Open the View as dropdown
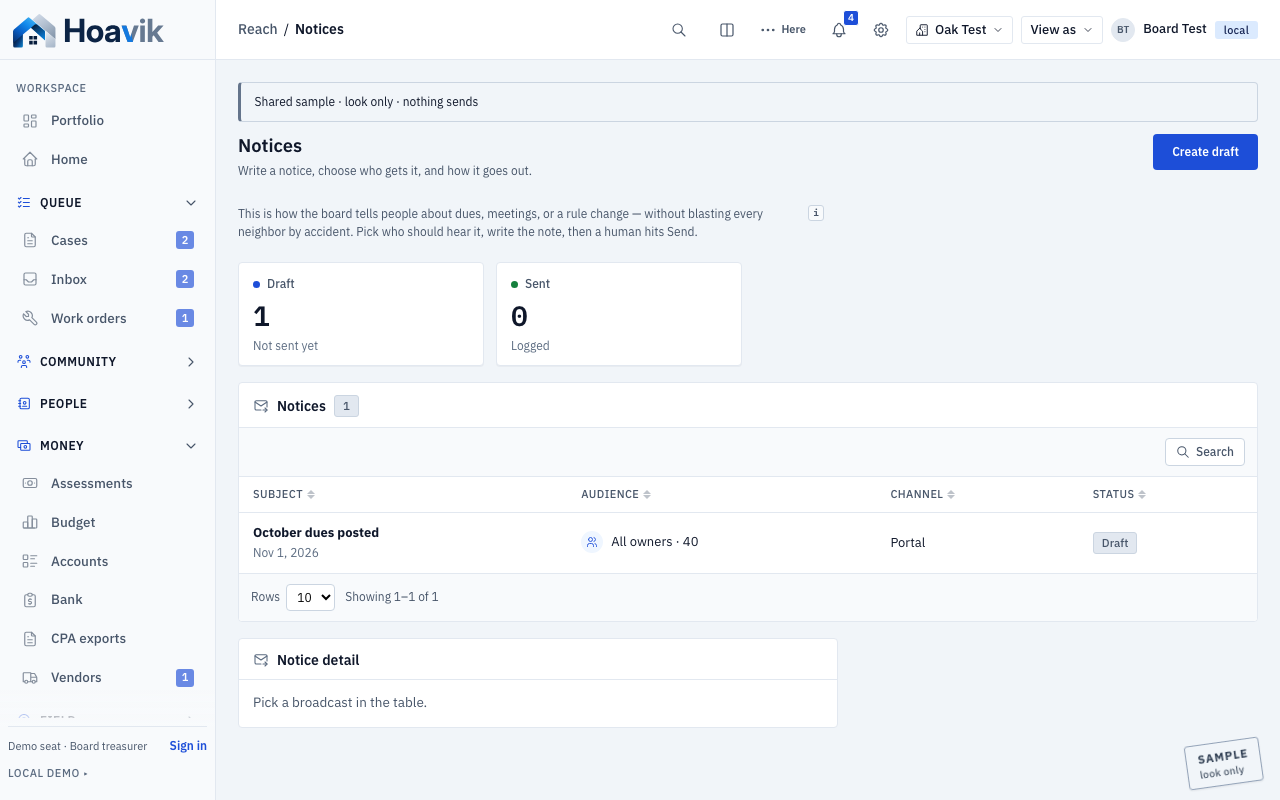 tap(1061, 30)
